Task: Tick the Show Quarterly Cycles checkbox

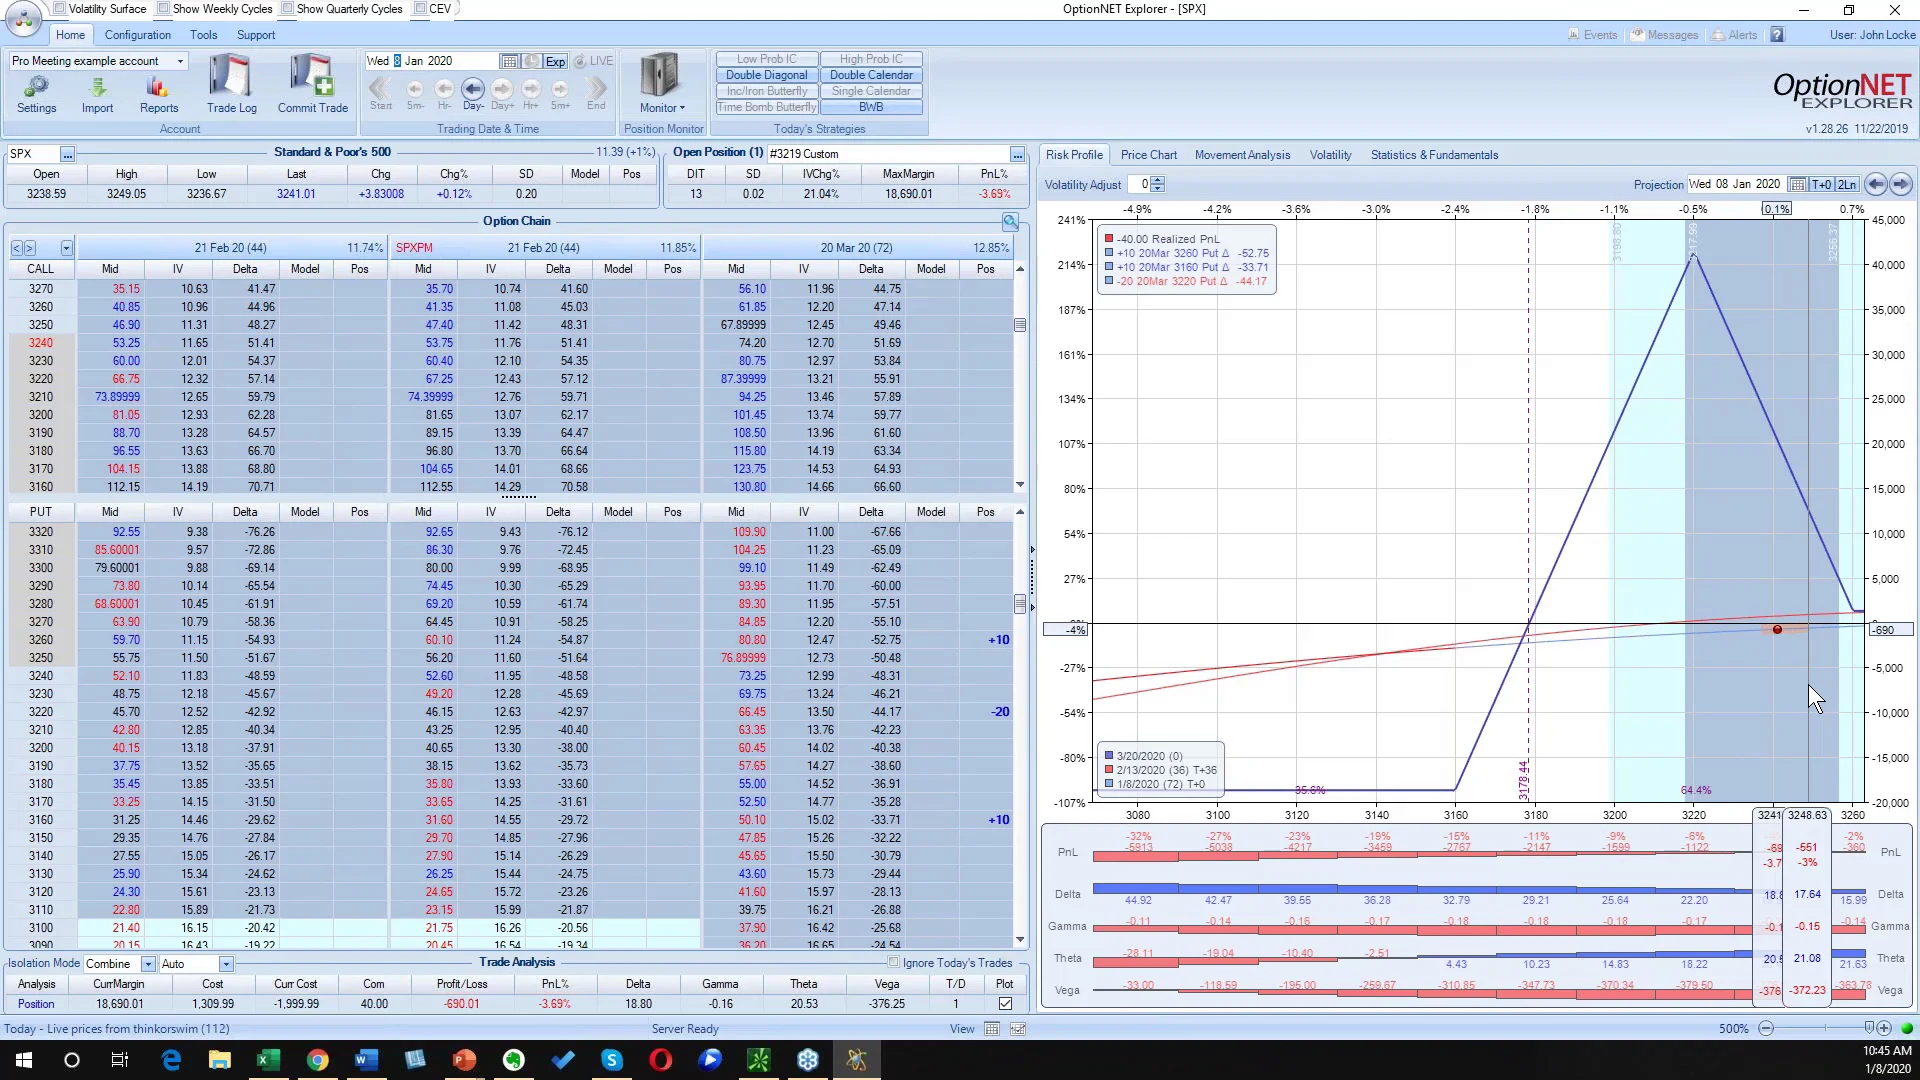Action: tap(288, 9)
